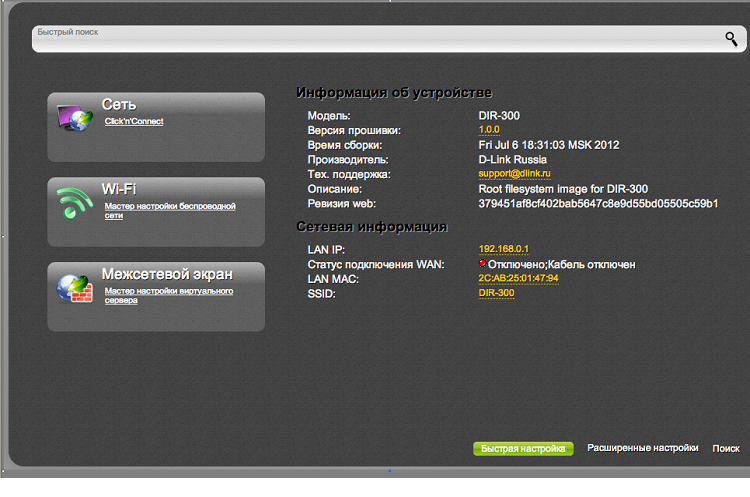Click the Межсетевой экран panel heading
Screen dimensions: 750x497
[x=167, y=274]
